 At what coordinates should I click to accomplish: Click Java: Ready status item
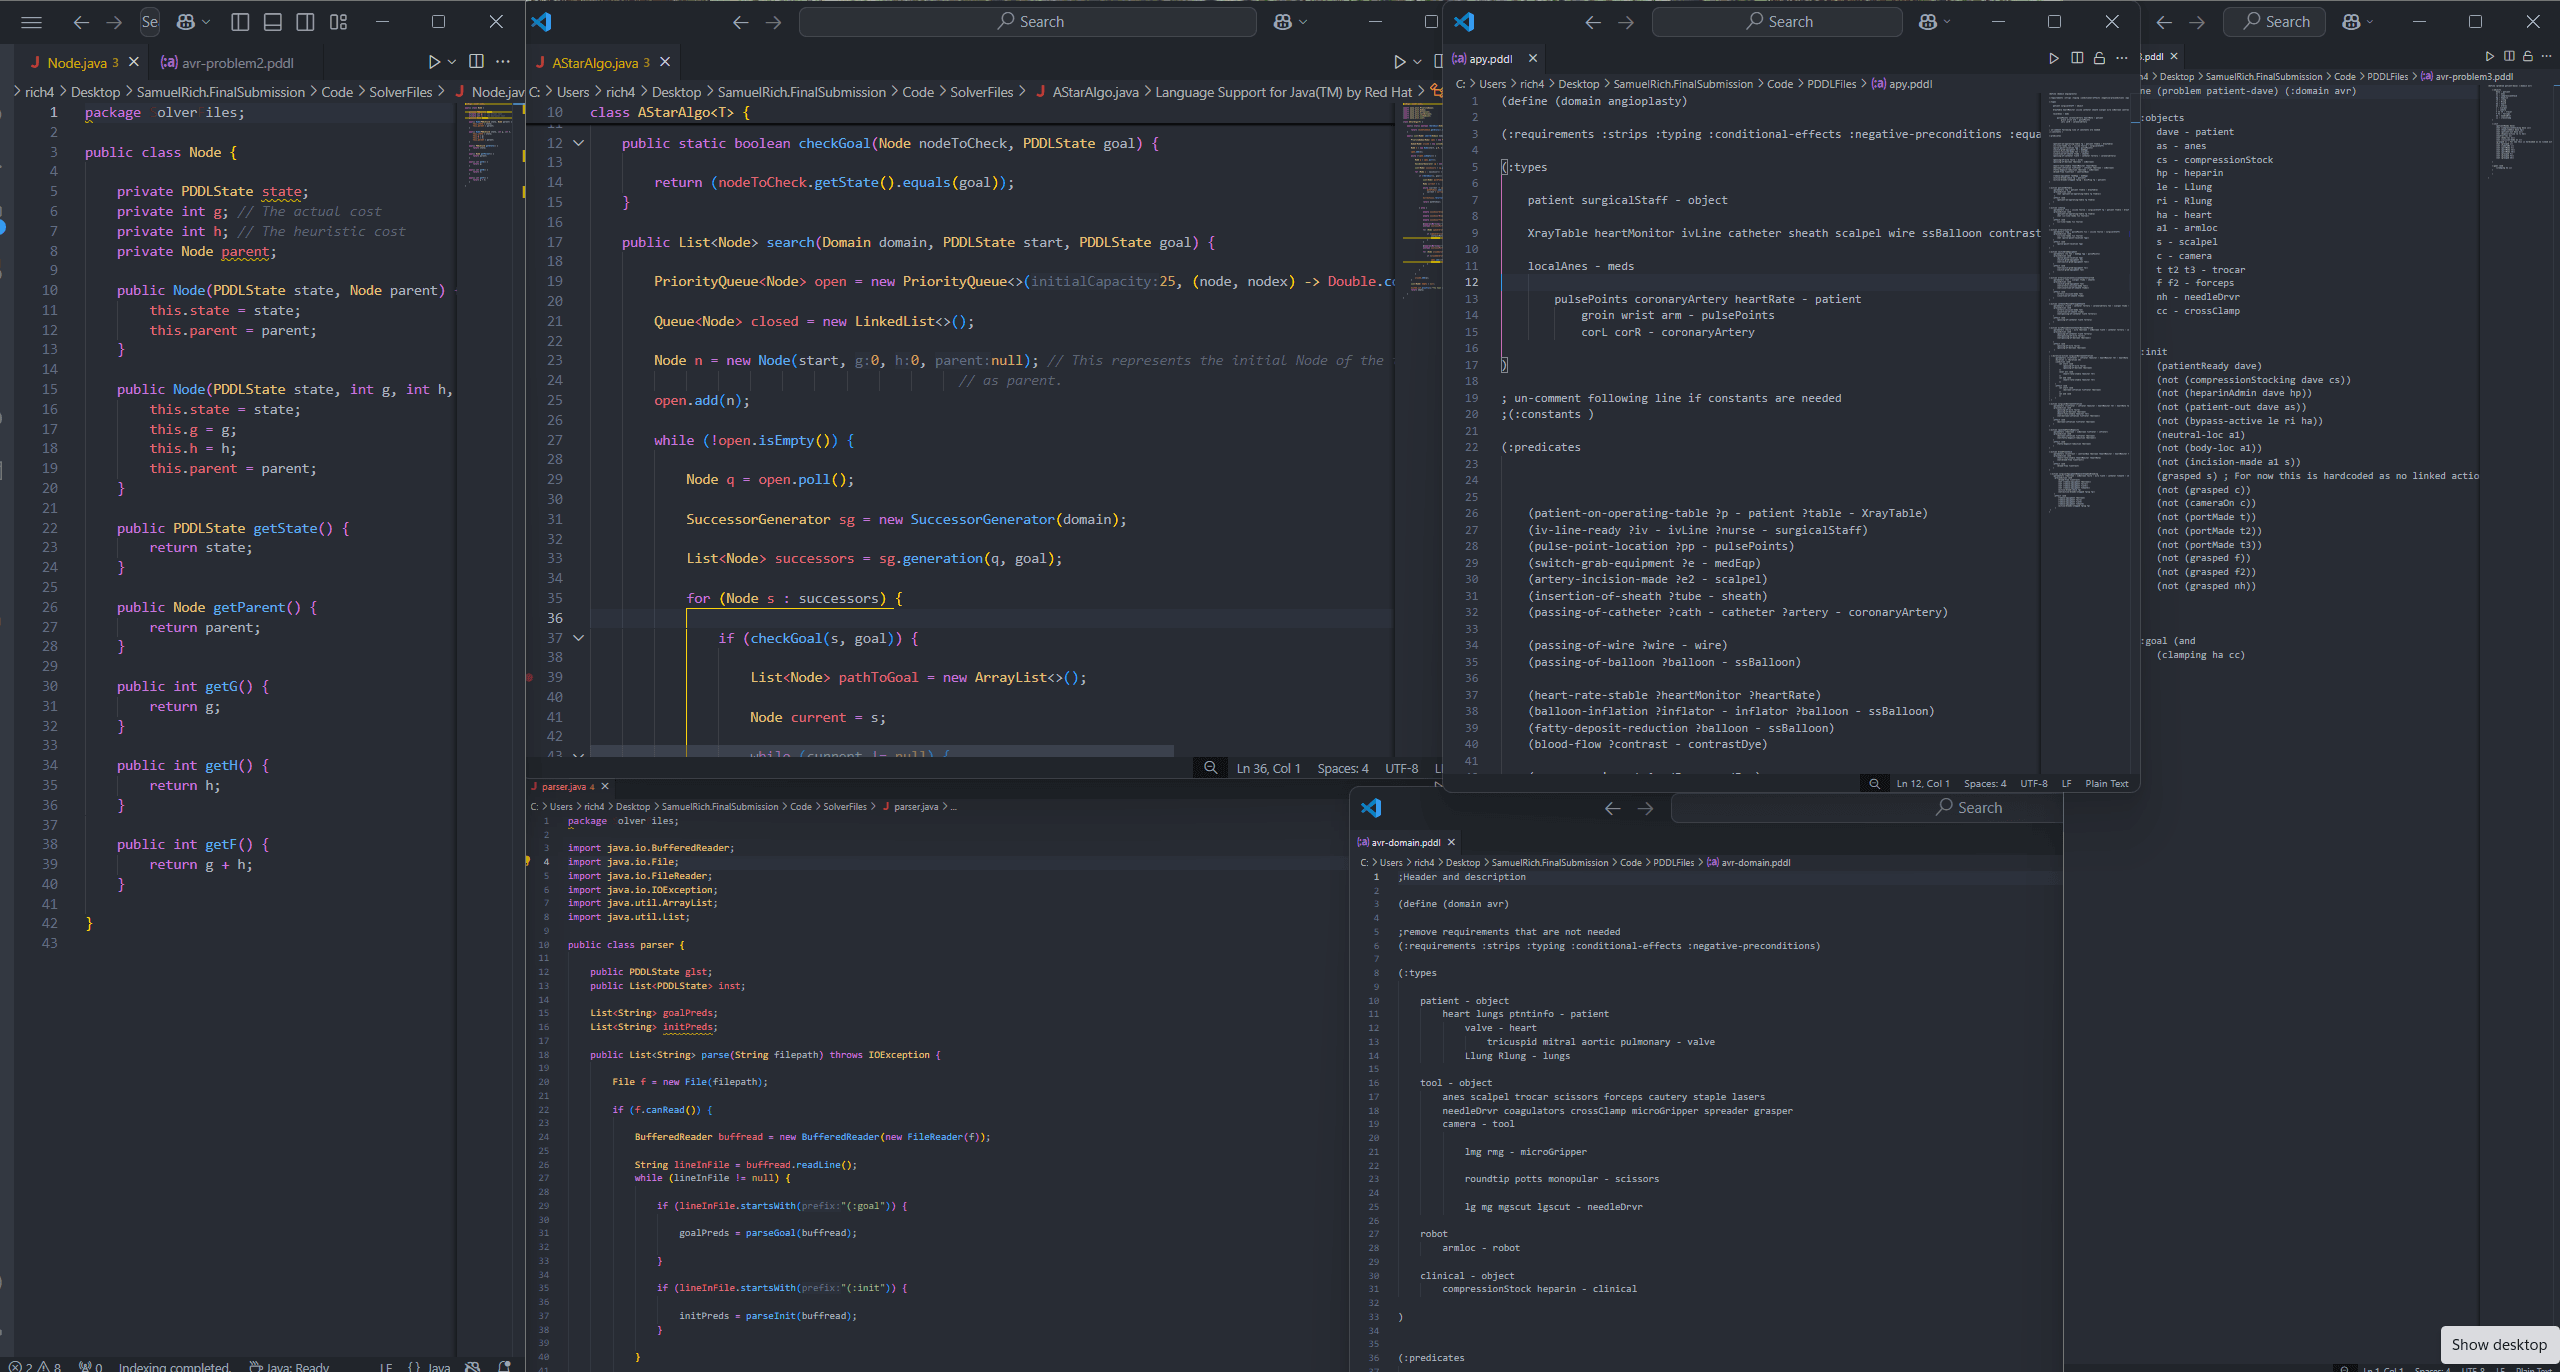[289, 1366]
